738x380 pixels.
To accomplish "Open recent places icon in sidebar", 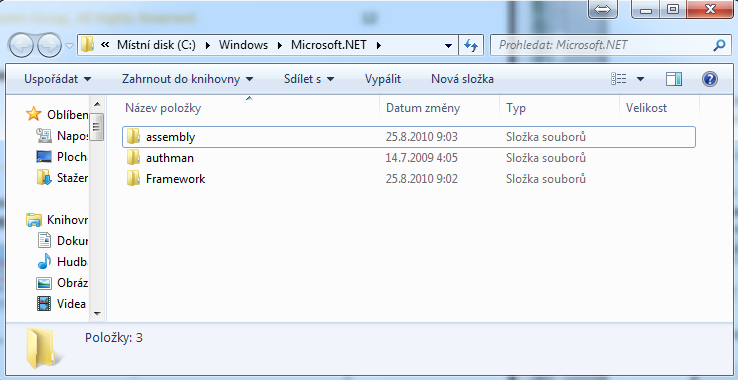I will click(x=44, y=136).
